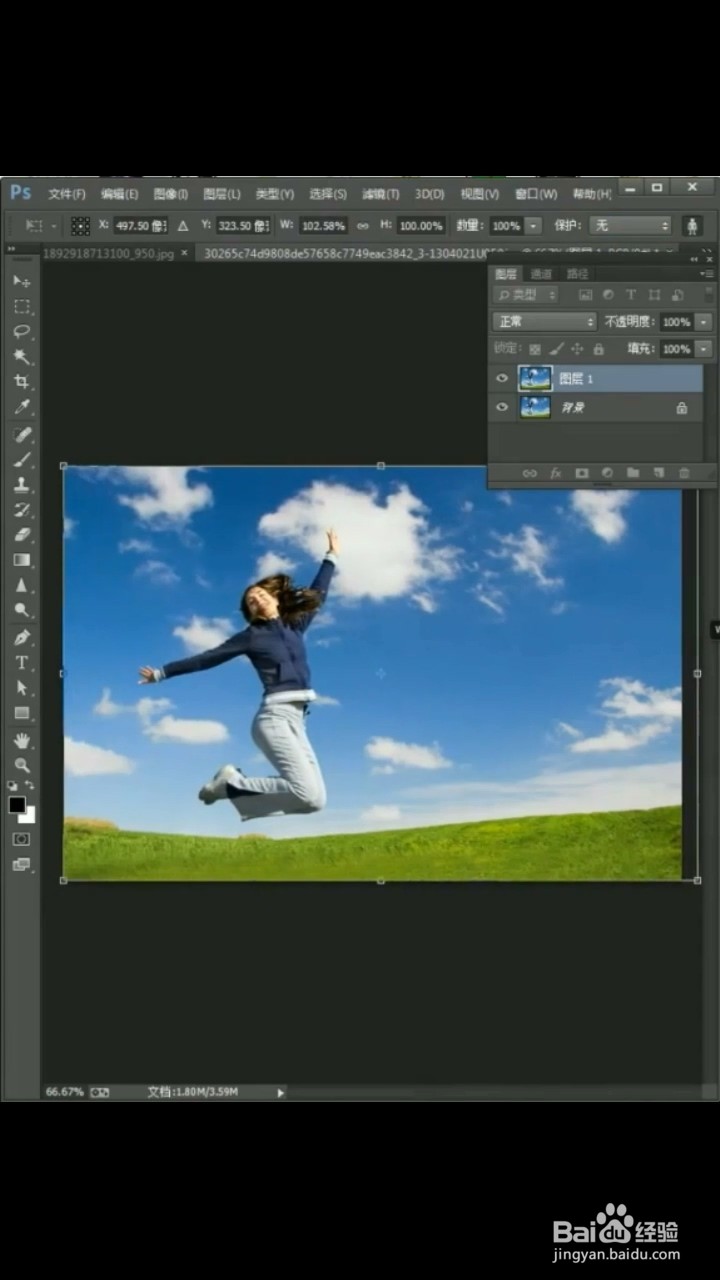This screenshot has width=720, height=1280.
Task: Open the 图像(I) menu
Action: [171, 194]
